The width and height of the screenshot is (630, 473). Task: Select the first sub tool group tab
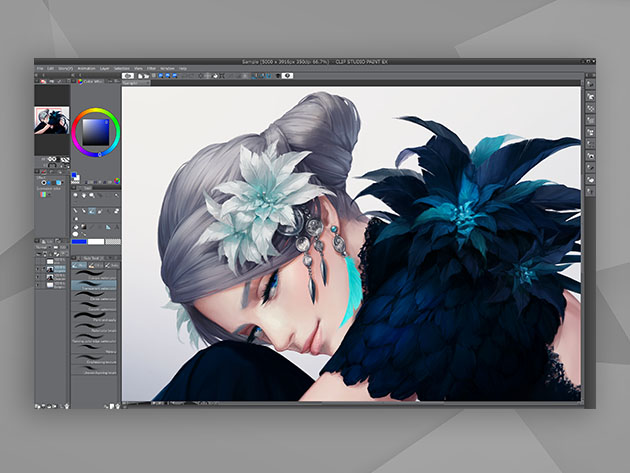pyautogui.click(x=79, y=265)
